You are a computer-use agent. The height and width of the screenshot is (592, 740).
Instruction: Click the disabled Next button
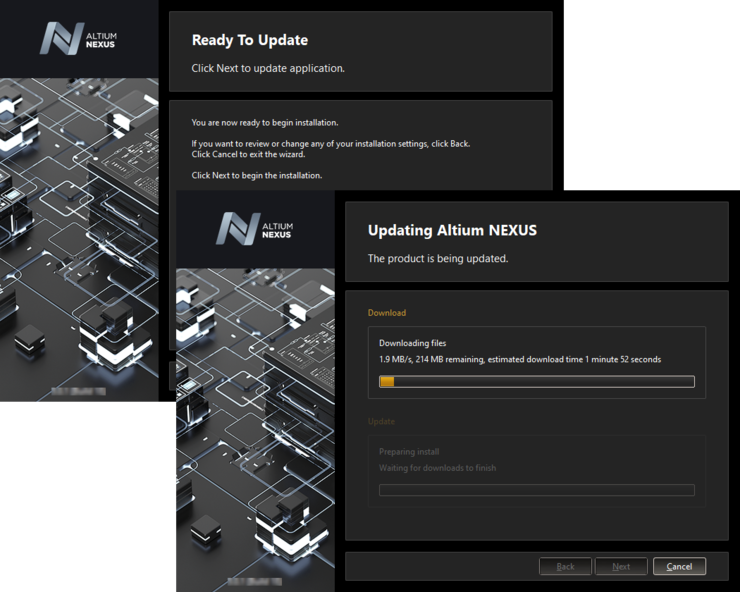tap(621, 566)
